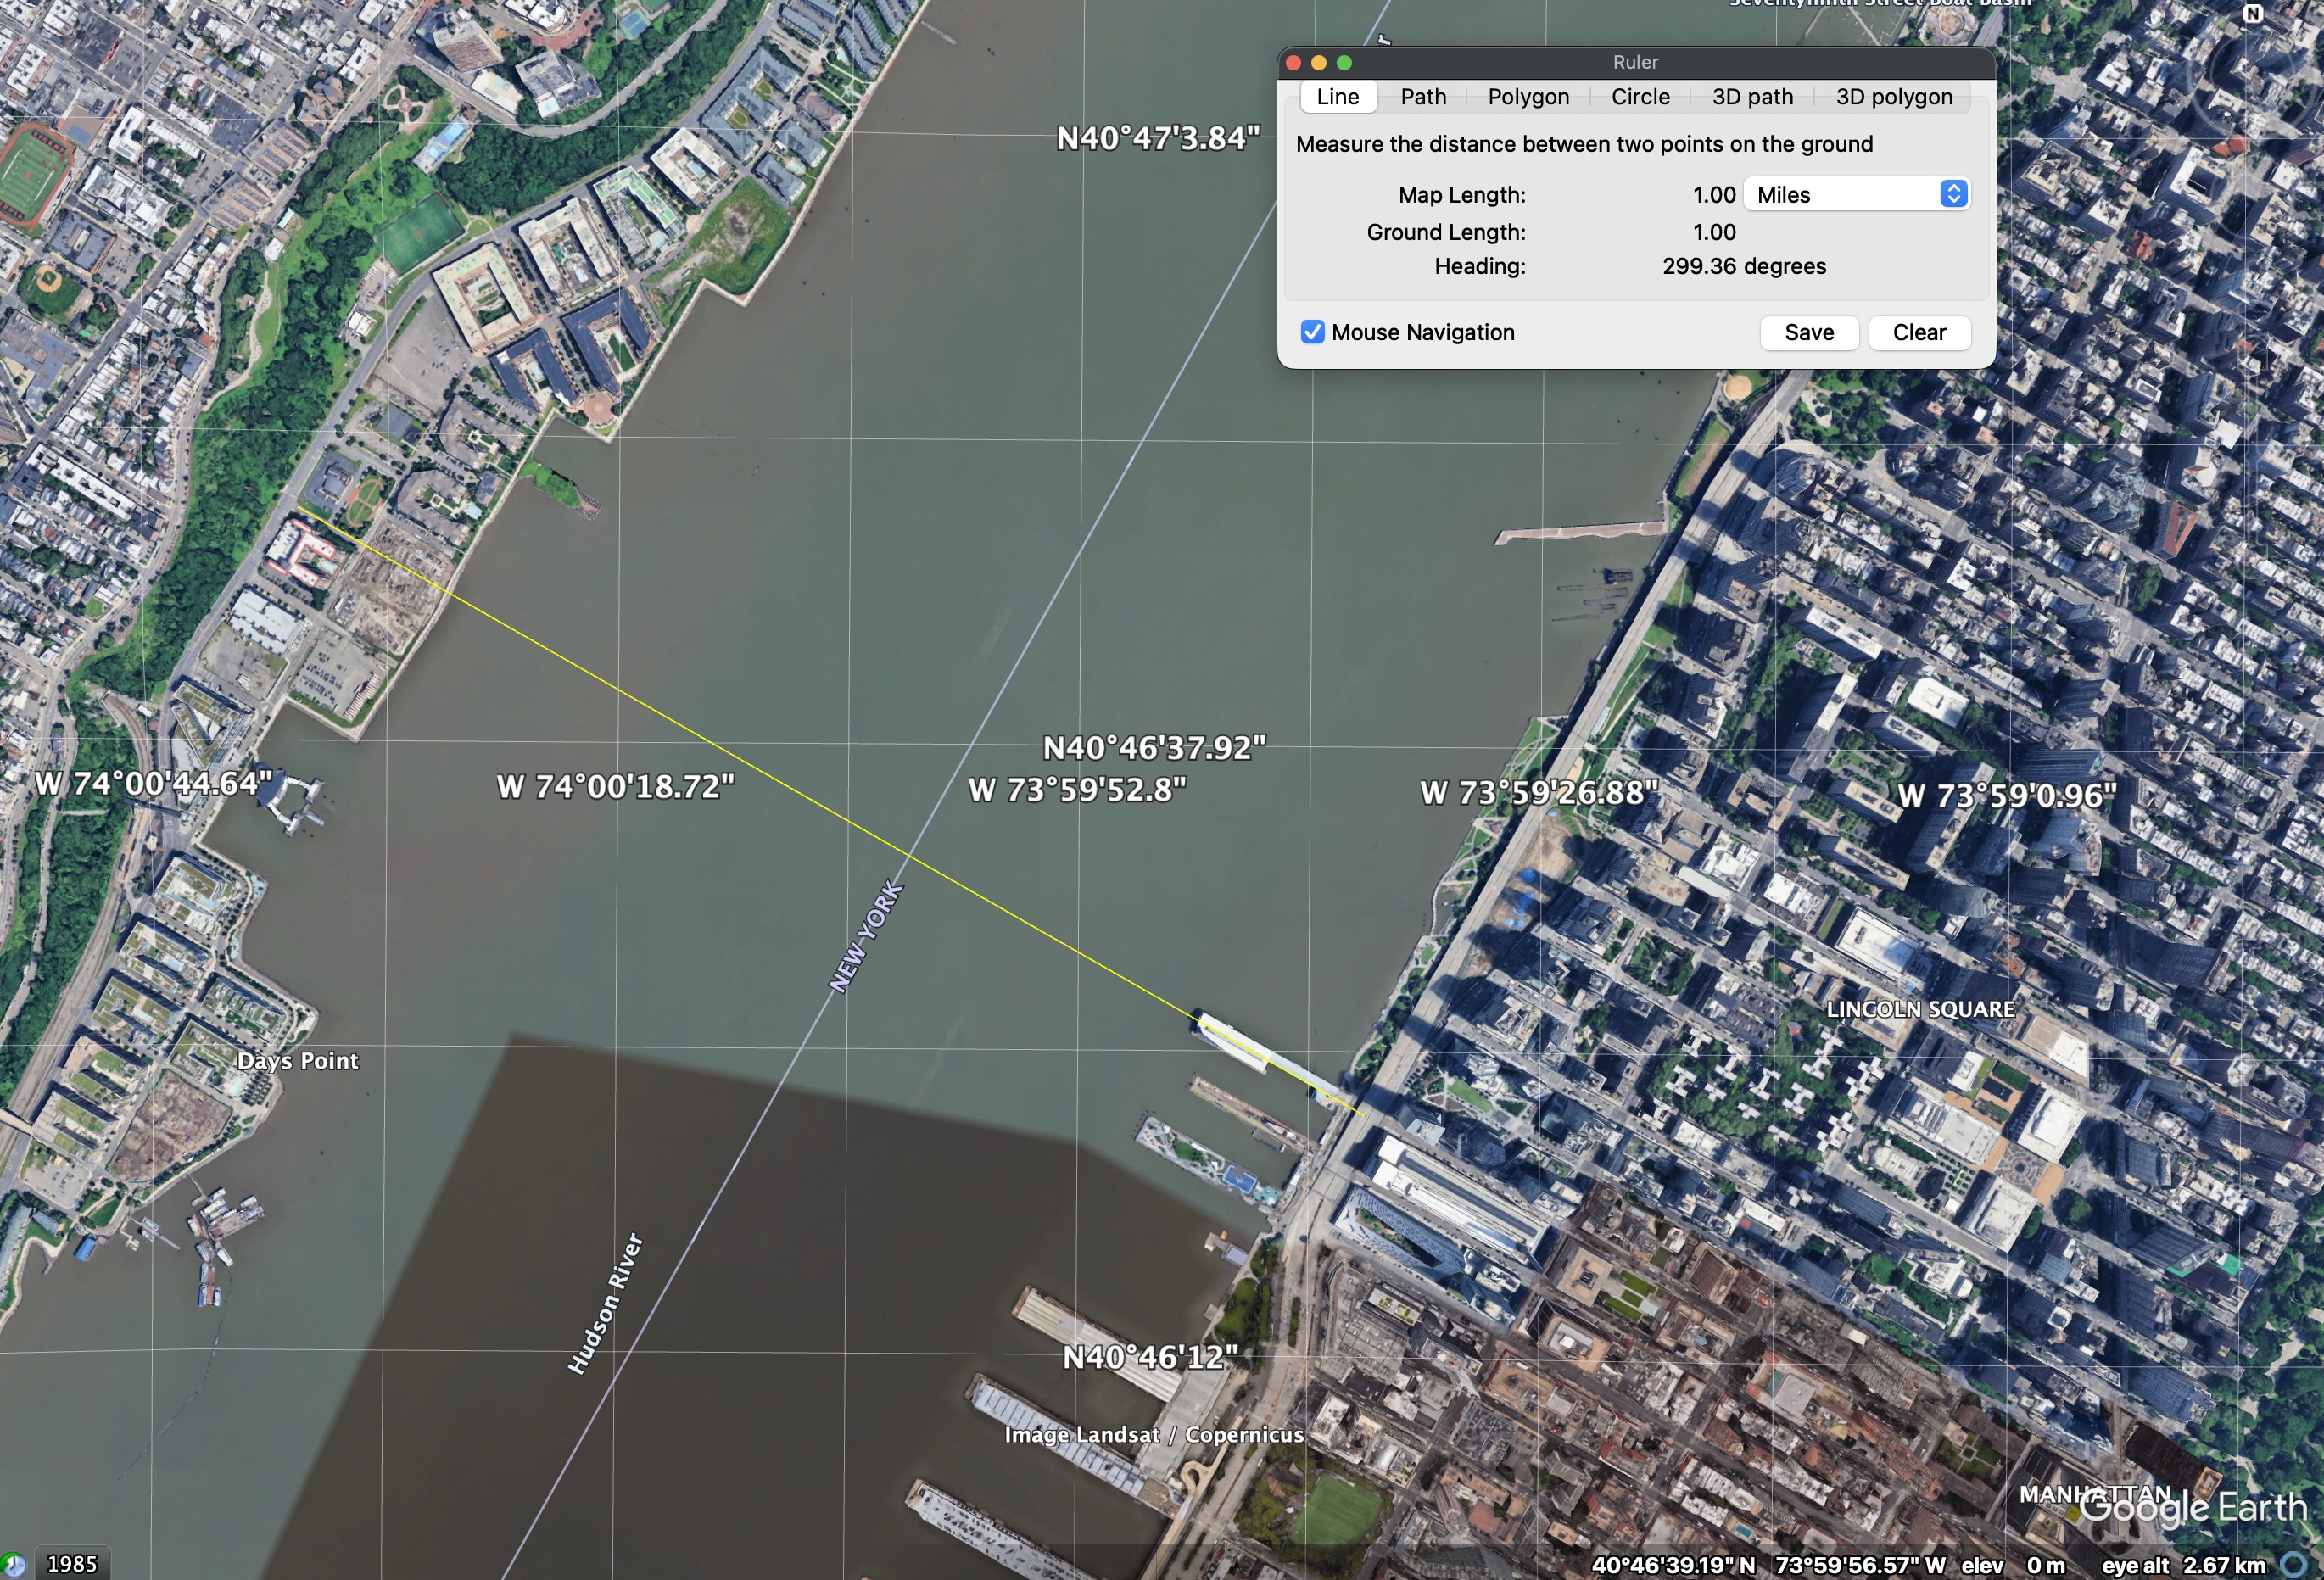Click the green zoom window button
The image size is (2324, 1580).
click(1346, 62)
